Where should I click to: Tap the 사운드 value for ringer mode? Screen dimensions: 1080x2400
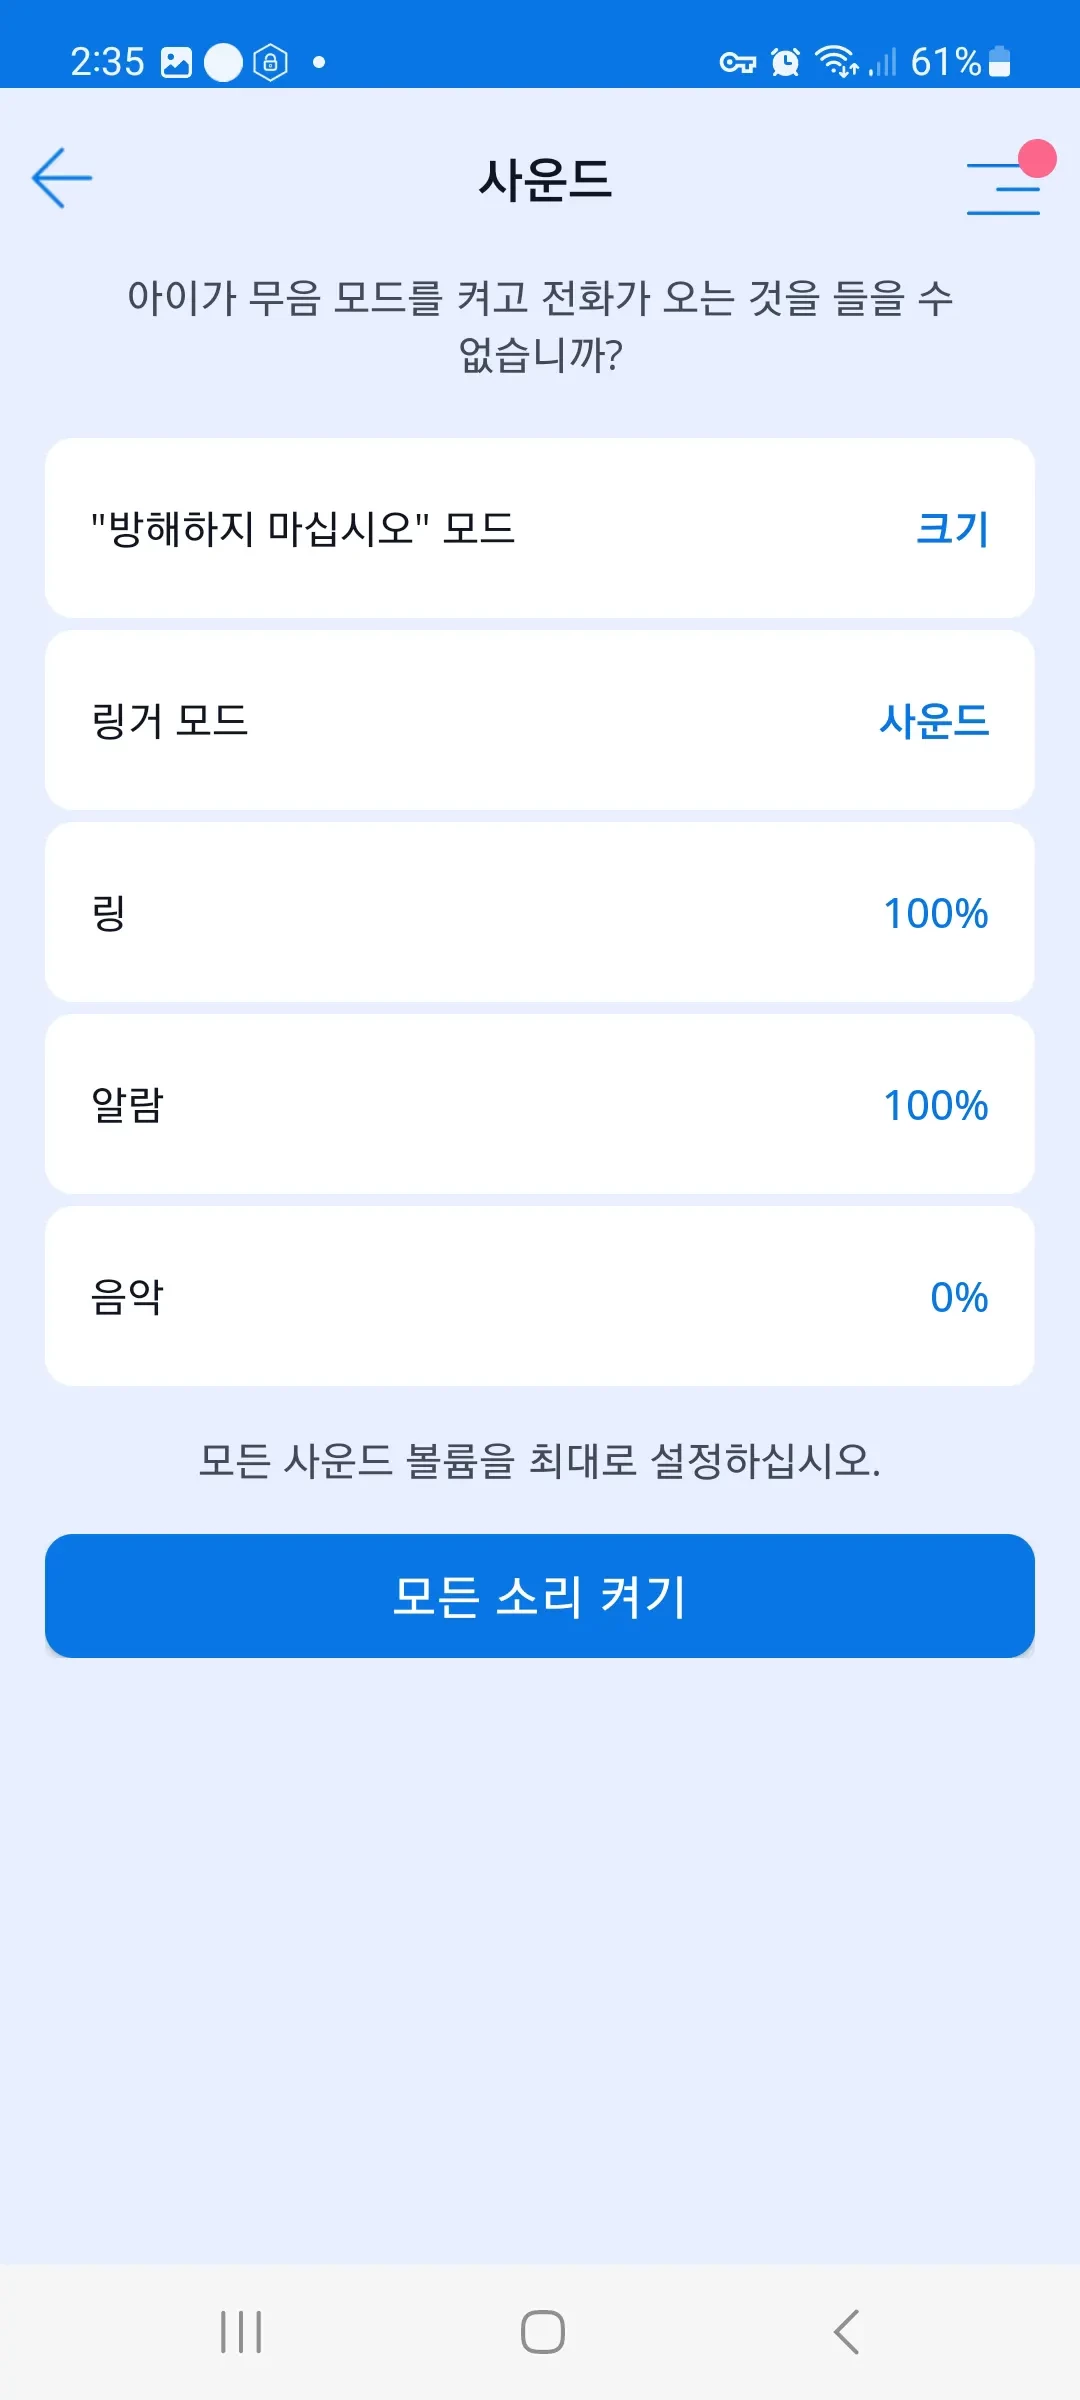pyautogui.click(x=934, y=720)
